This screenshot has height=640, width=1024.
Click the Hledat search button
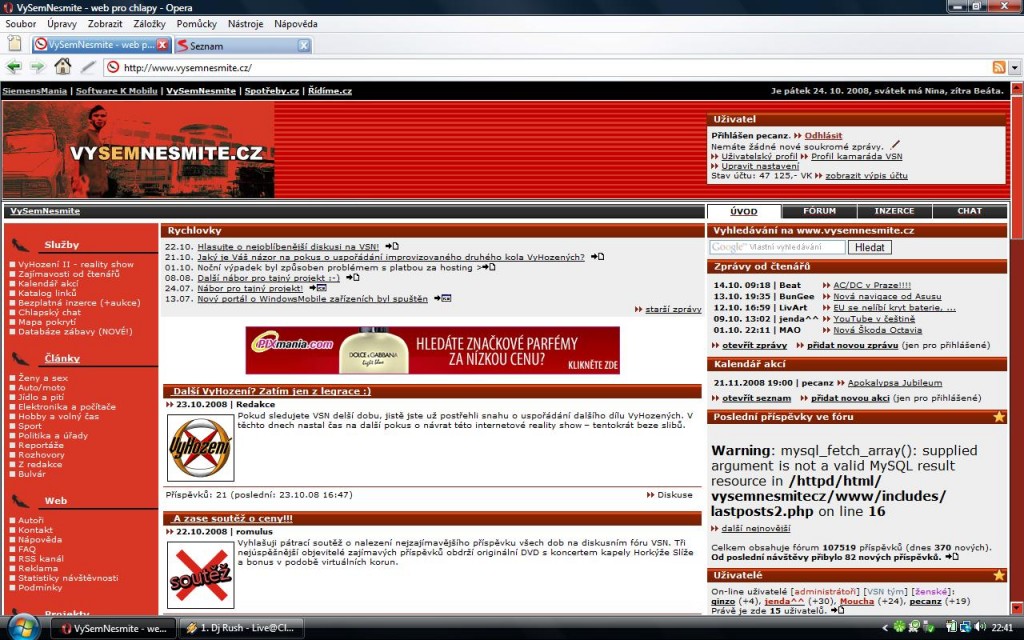[x=869, y=248]
